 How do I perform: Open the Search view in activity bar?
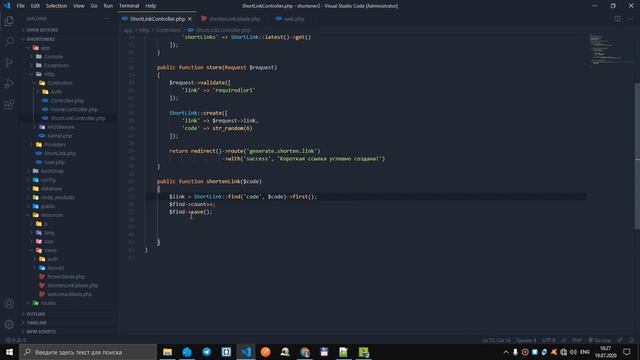coord(9,42)
